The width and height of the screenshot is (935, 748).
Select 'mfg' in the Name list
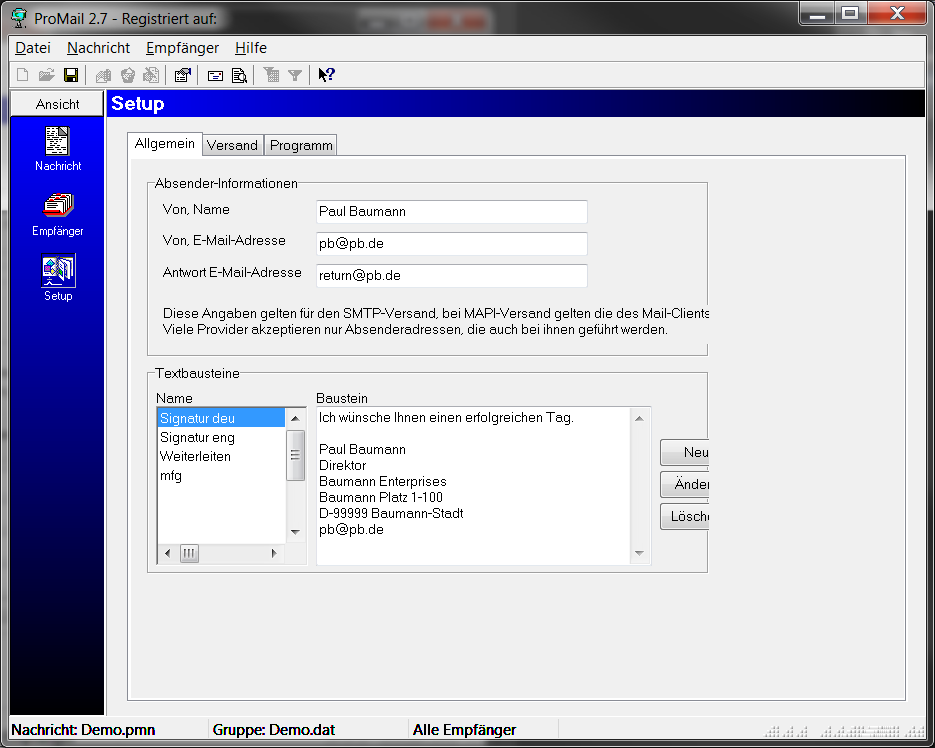221,475
